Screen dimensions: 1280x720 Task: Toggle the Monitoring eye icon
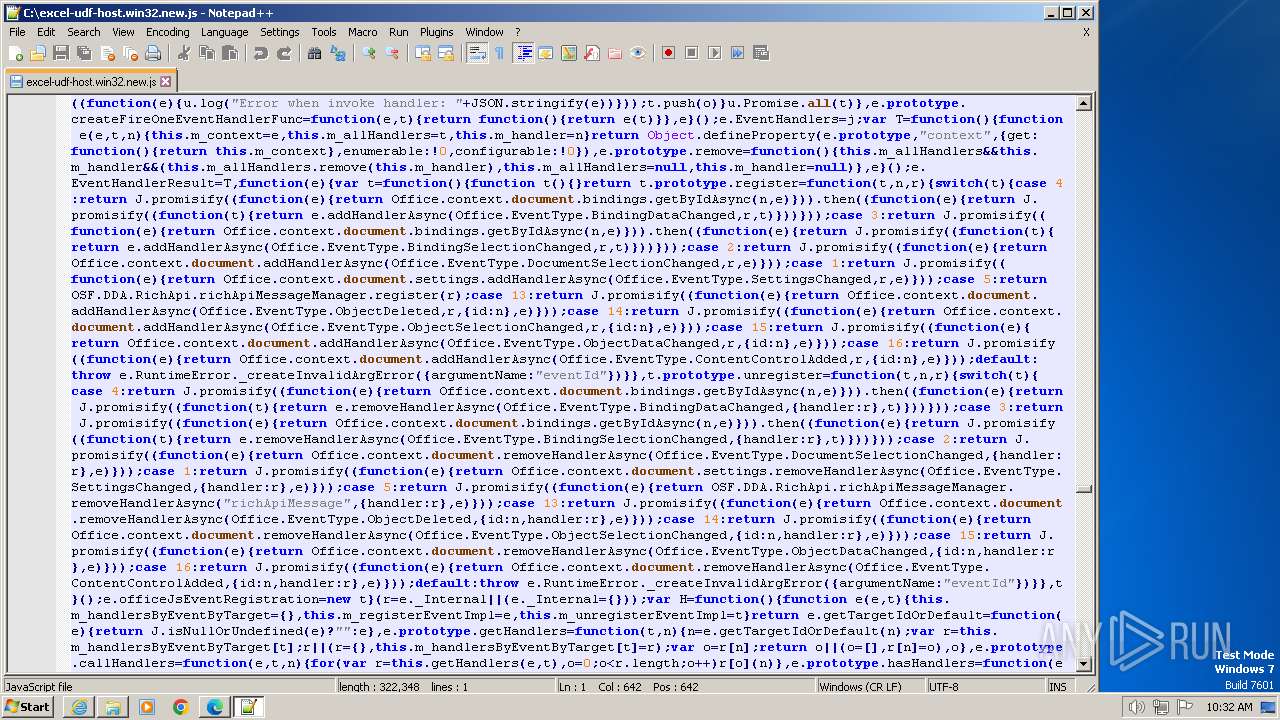tap(637, 53)
